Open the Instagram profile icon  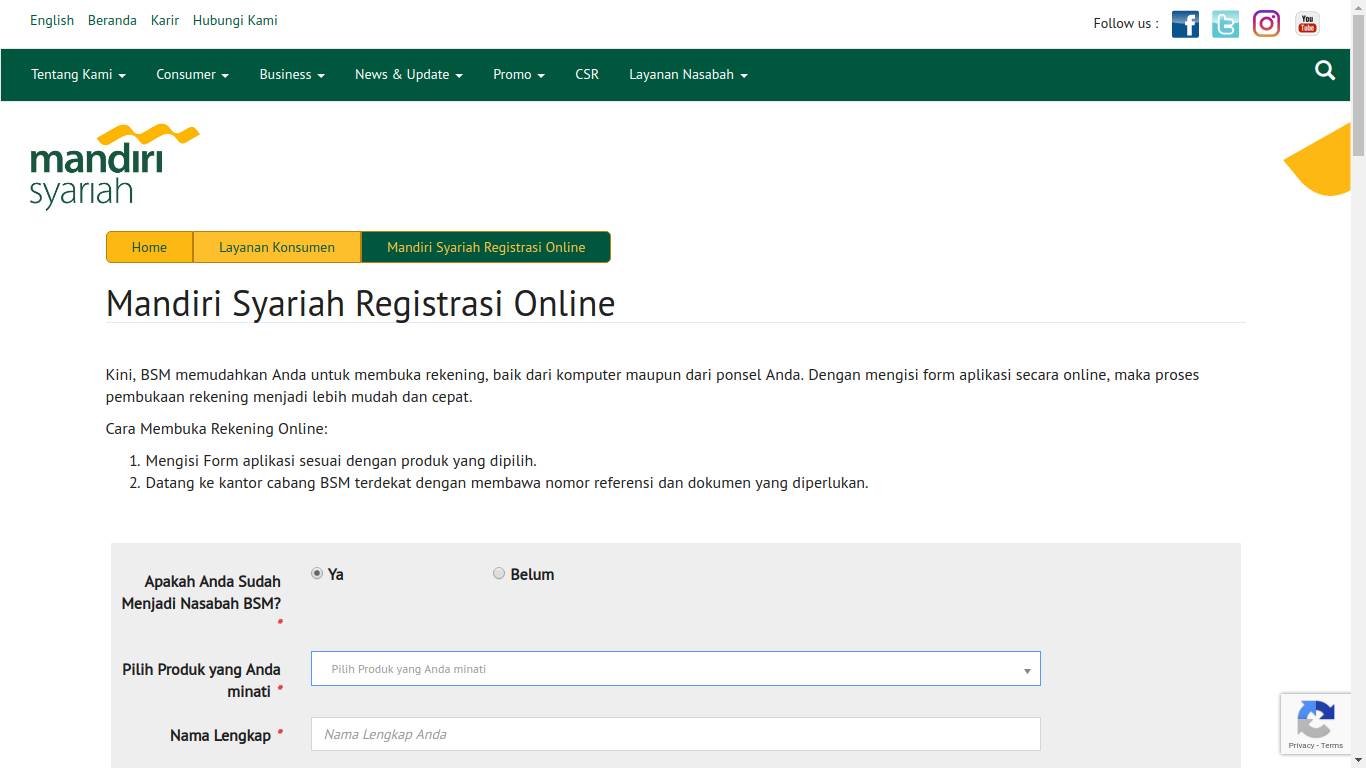1266,24
